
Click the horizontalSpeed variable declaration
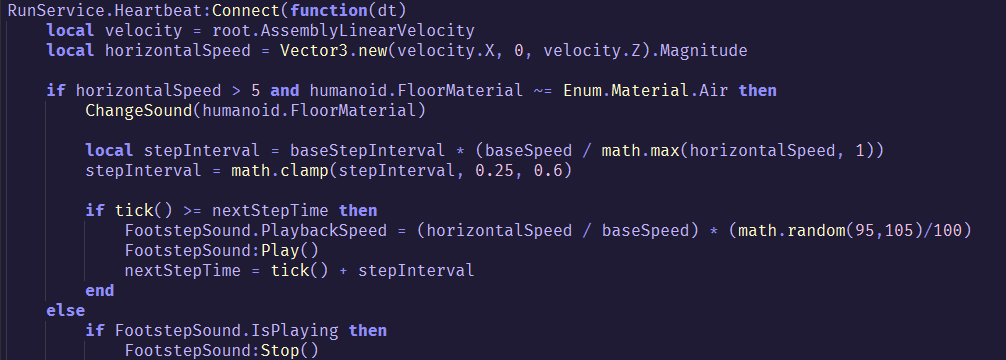coord(178,50)
